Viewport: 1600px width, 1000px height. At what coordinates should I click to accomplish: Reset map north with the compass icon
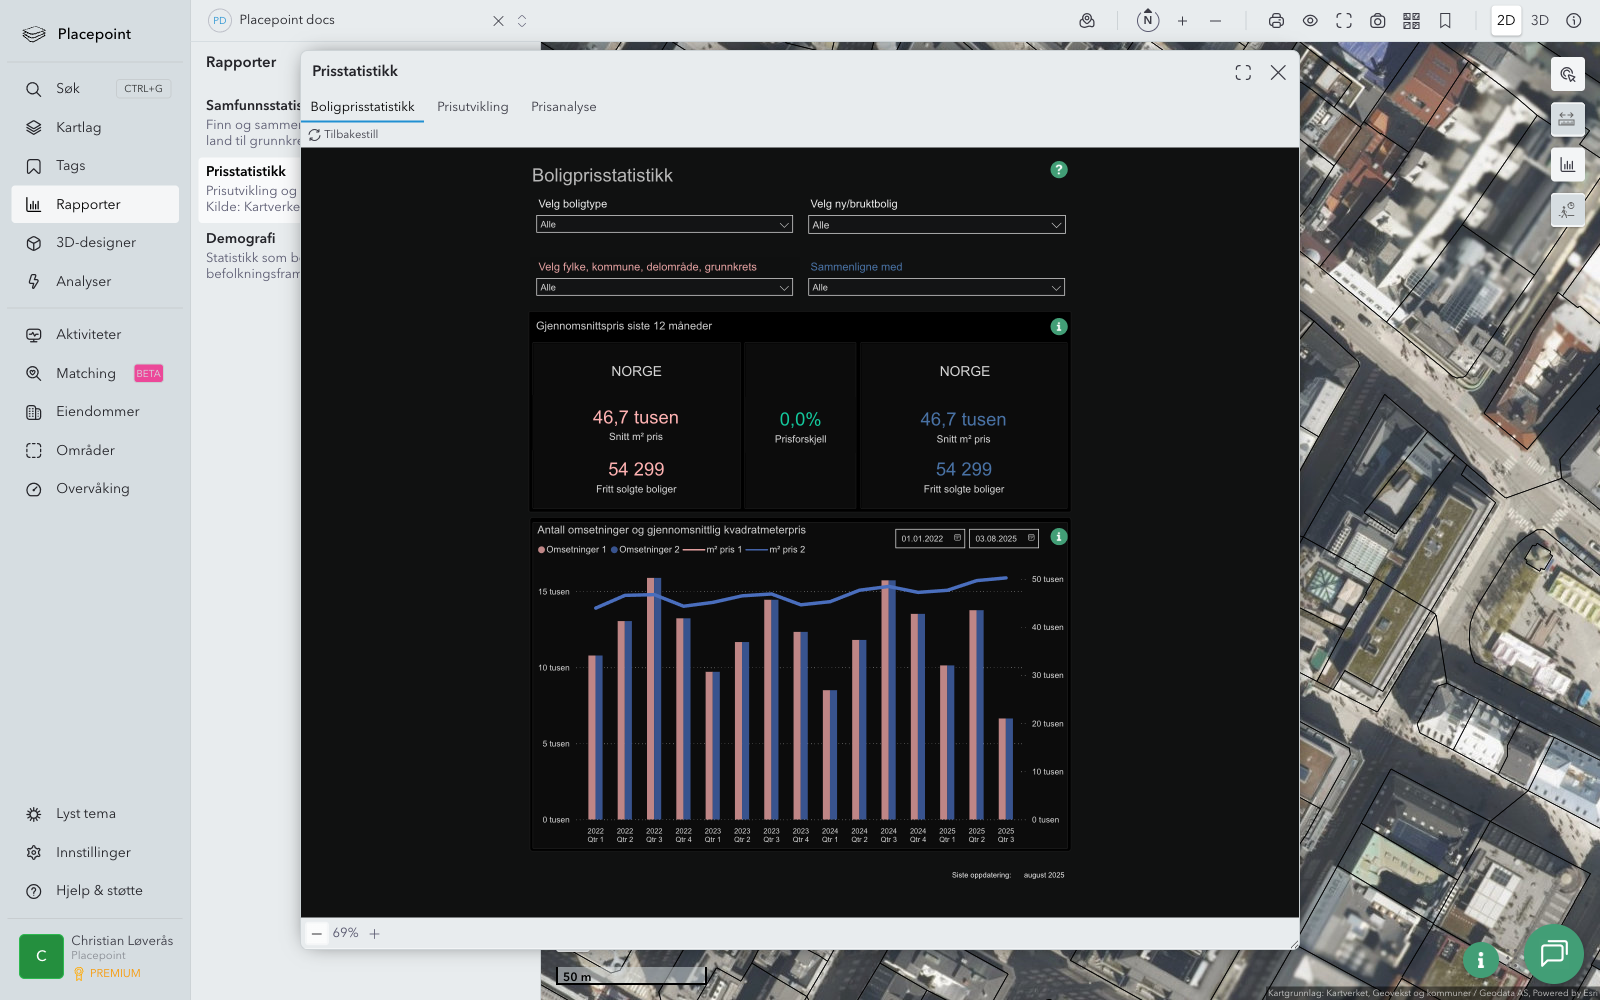coord(1148,21)
